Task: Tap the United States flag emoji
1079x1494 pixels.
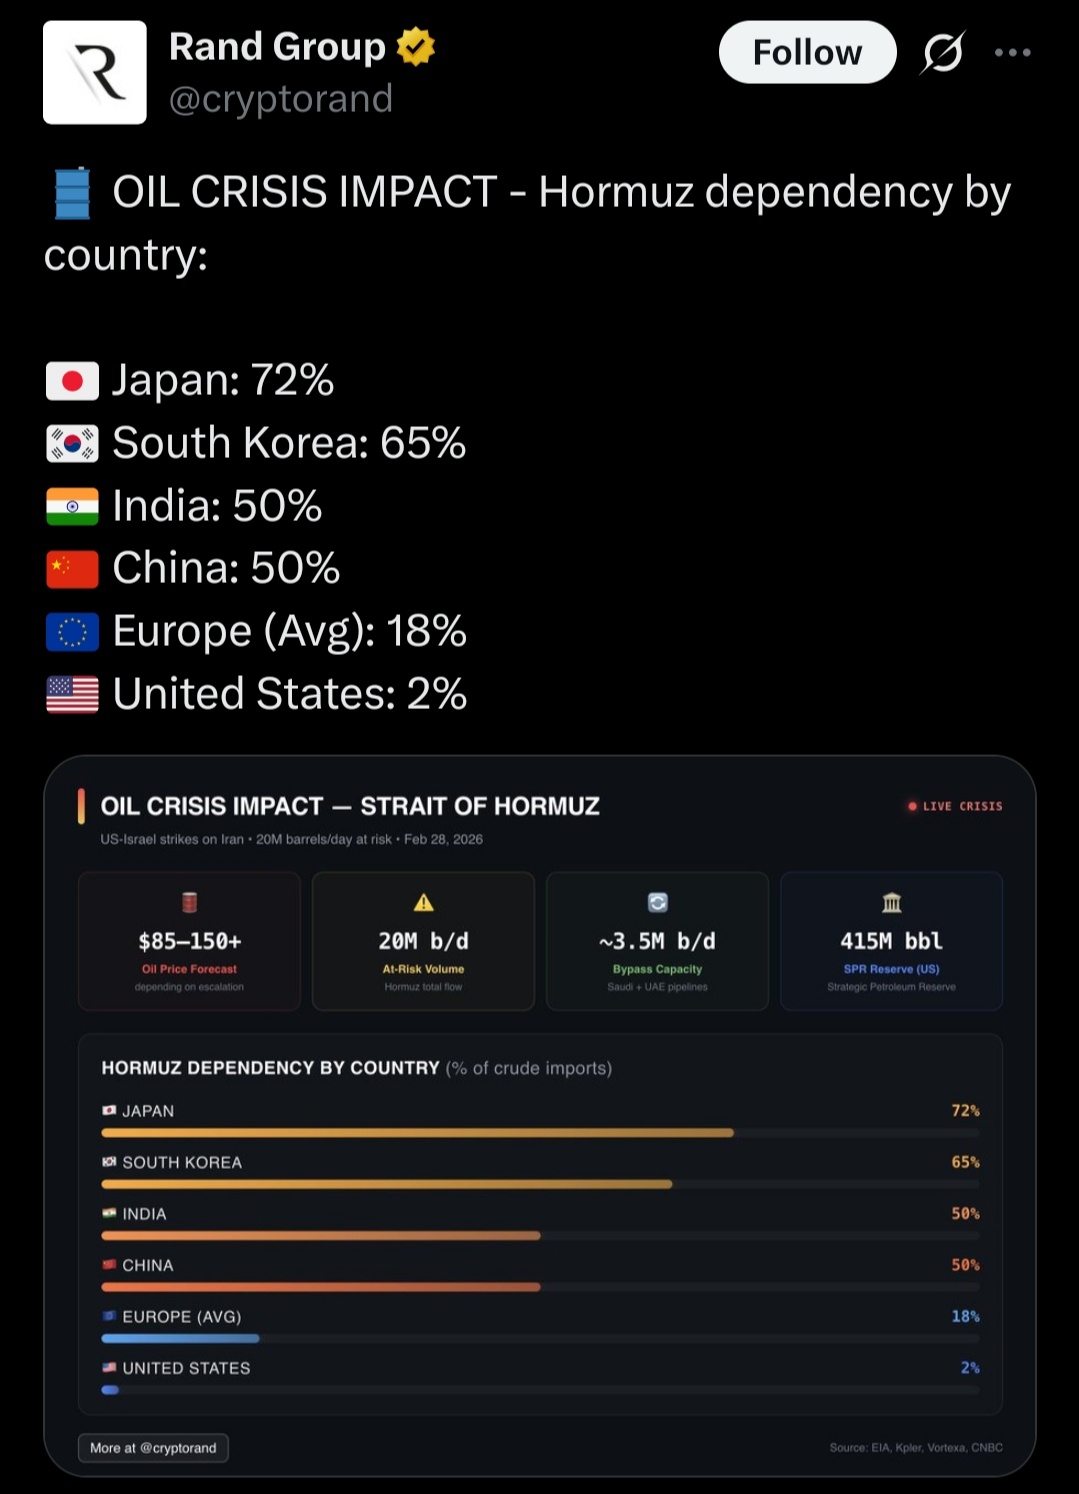Action: 72,694
